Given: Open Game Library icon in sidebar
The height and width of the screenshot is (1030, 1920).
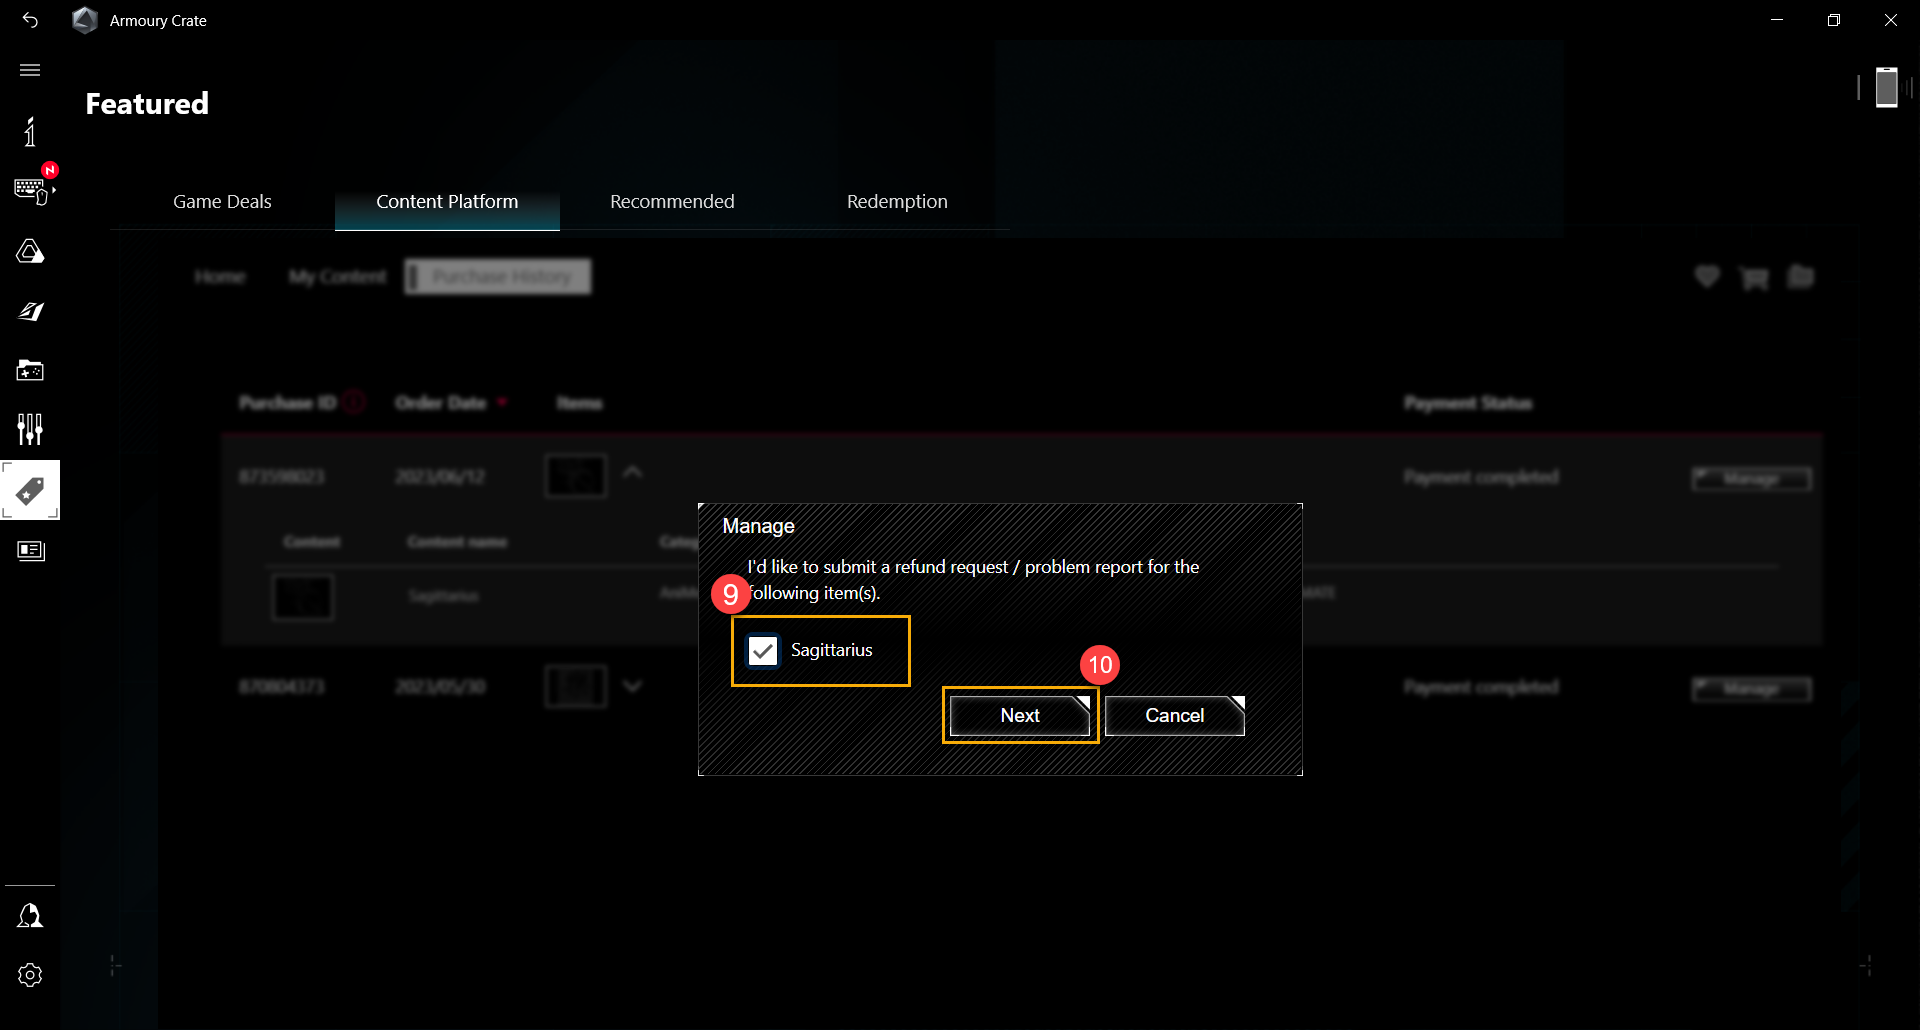Looking at the screenshot, I should point(30,371).
